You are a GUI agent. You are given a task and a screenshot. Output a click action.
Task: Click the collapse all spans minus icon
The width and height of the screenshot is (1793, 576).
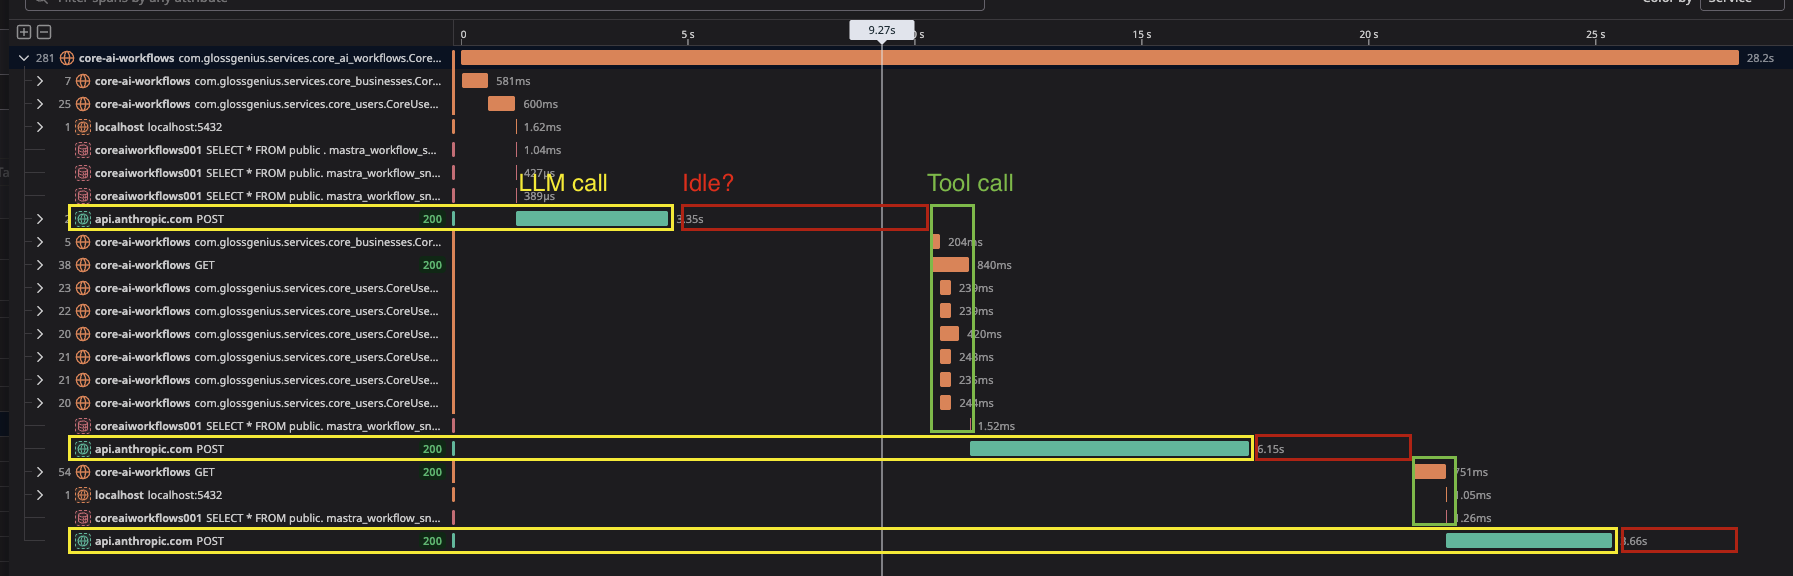(44, 32)
